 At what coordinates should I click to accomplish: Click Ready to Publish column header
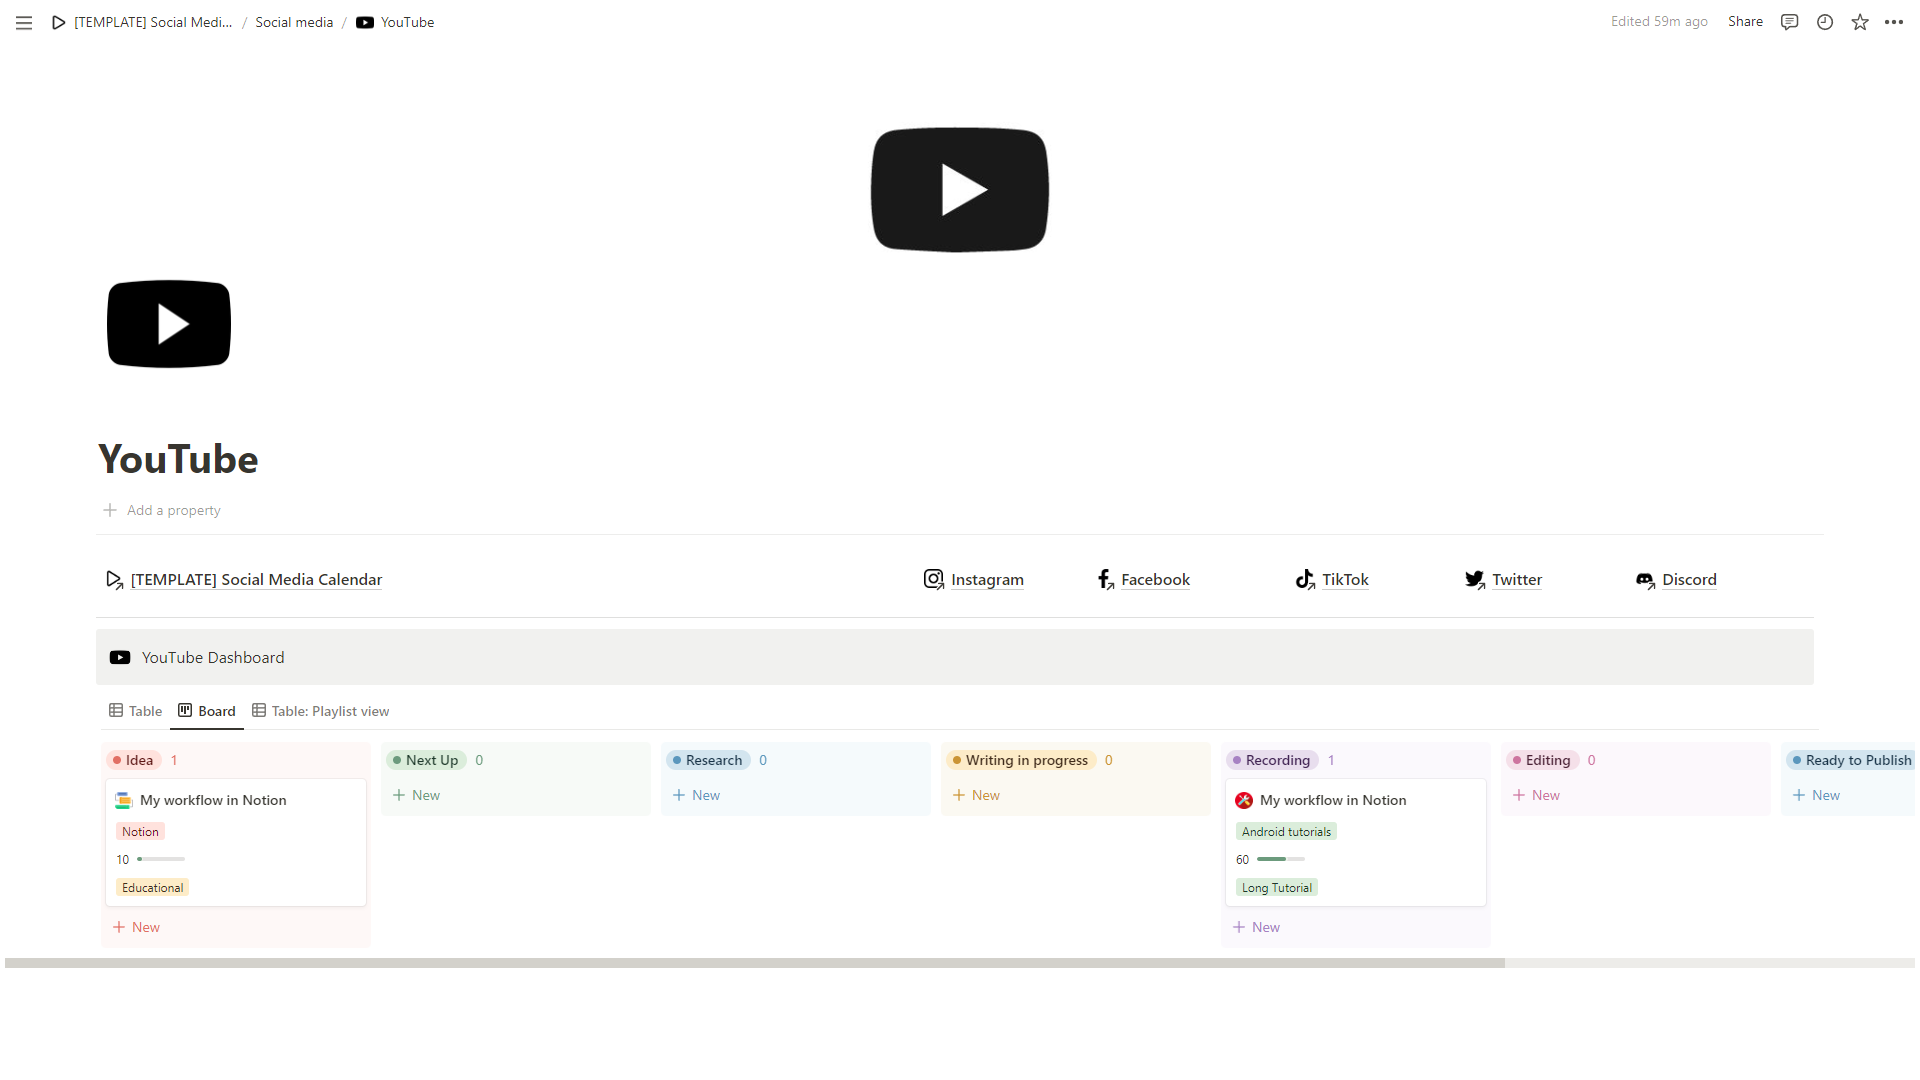[x=1852, y=760]
